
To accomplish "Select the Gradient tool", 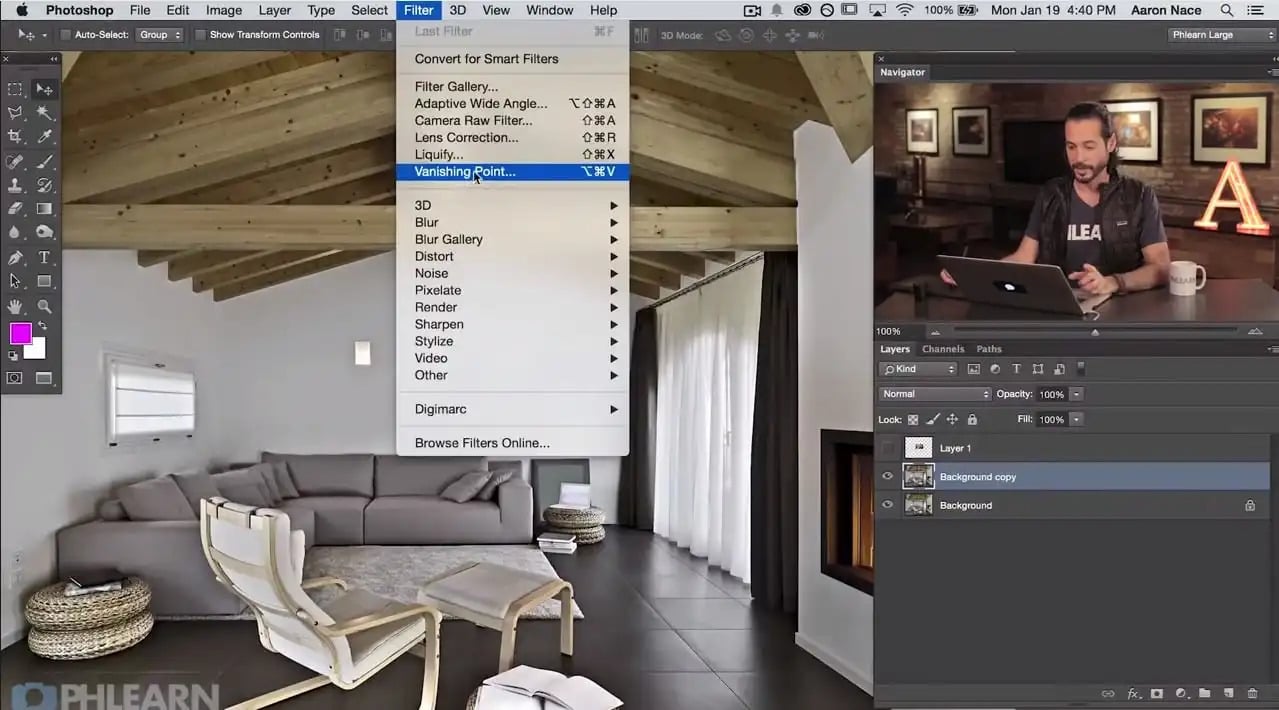I will tap(44, 209).
